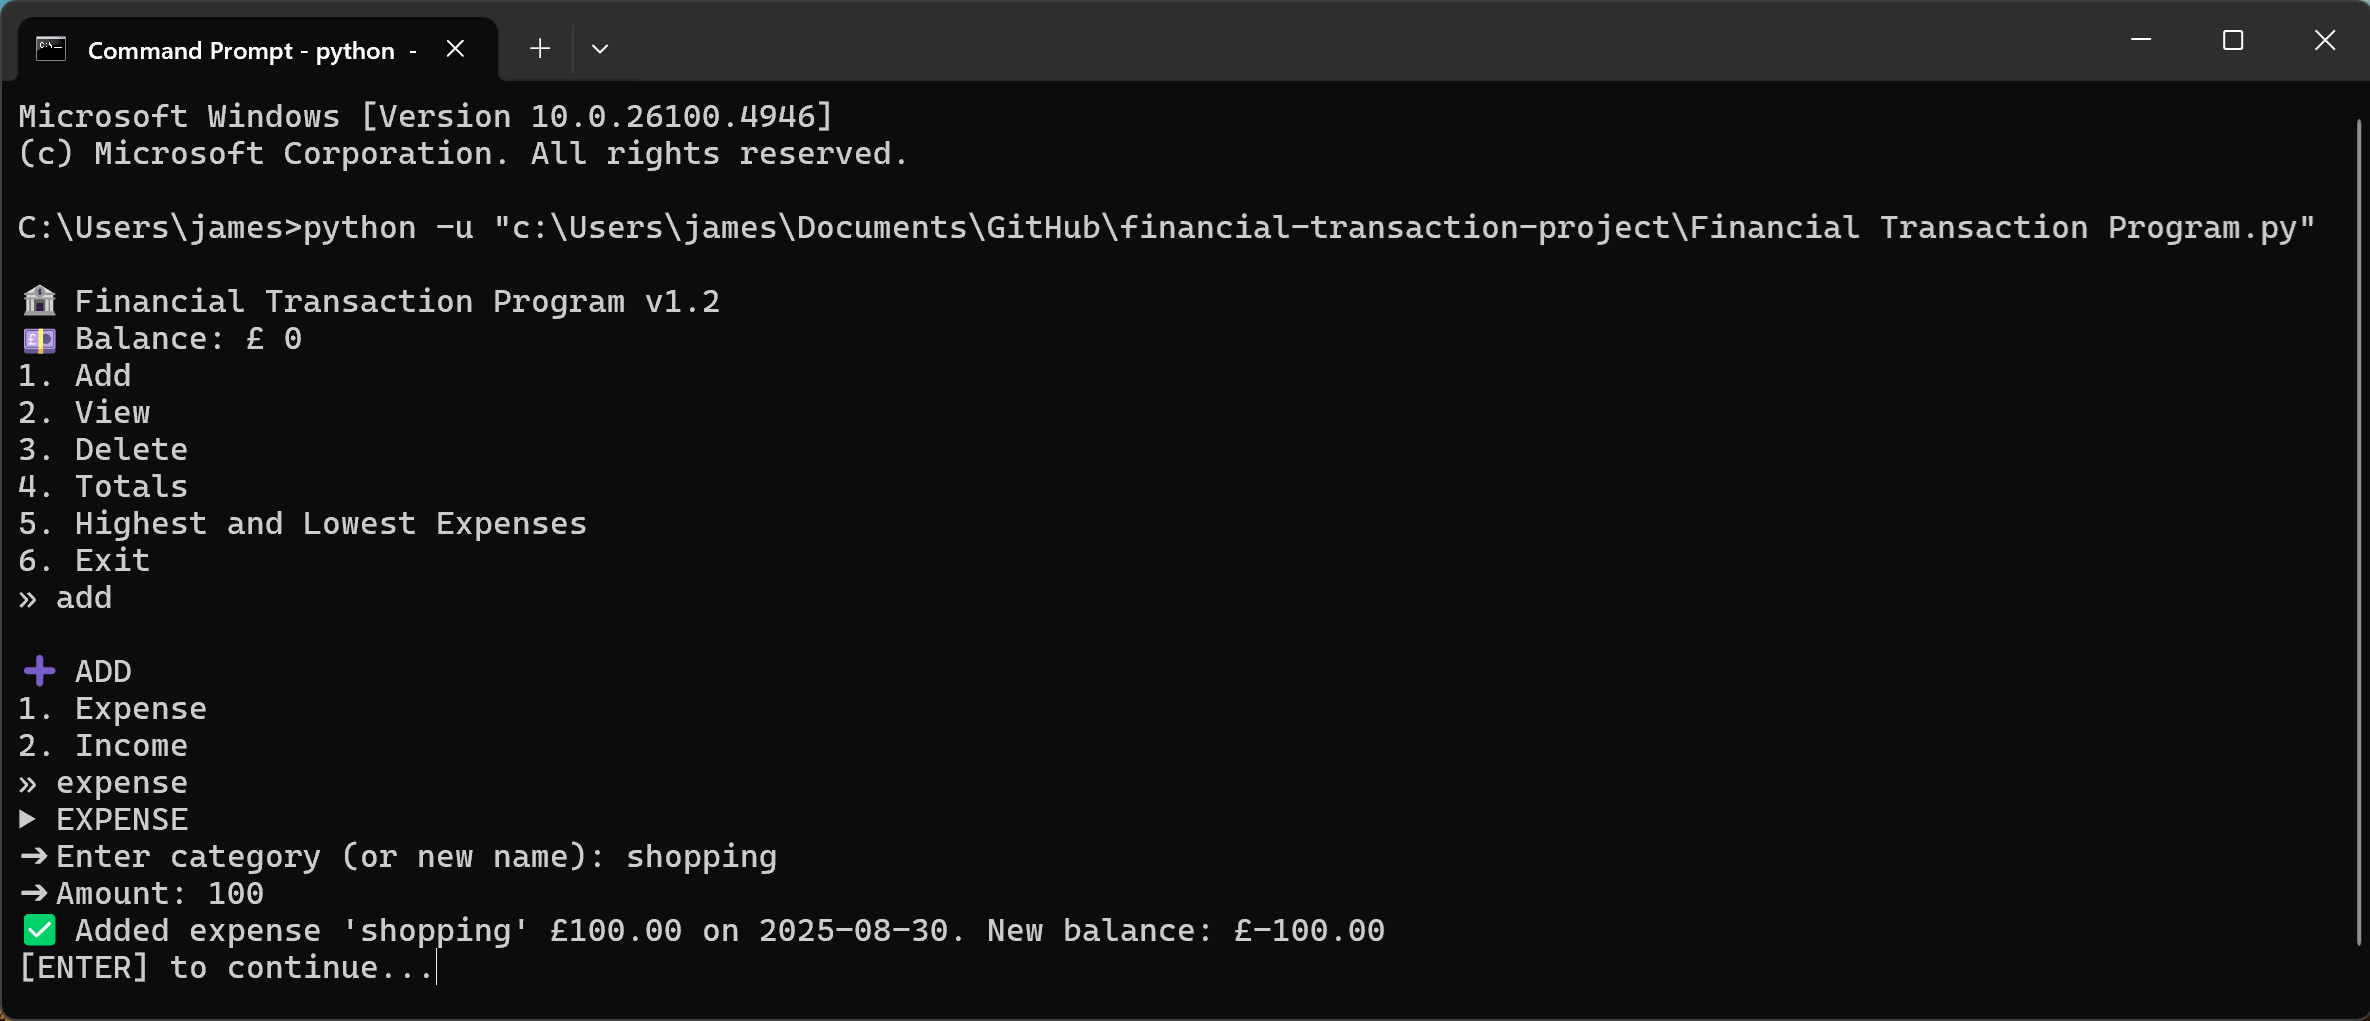The height and width of the screenshot is (1021, 2370).
Task: Click the terminal's vertical scrollbar
Action: (2358, 530)
